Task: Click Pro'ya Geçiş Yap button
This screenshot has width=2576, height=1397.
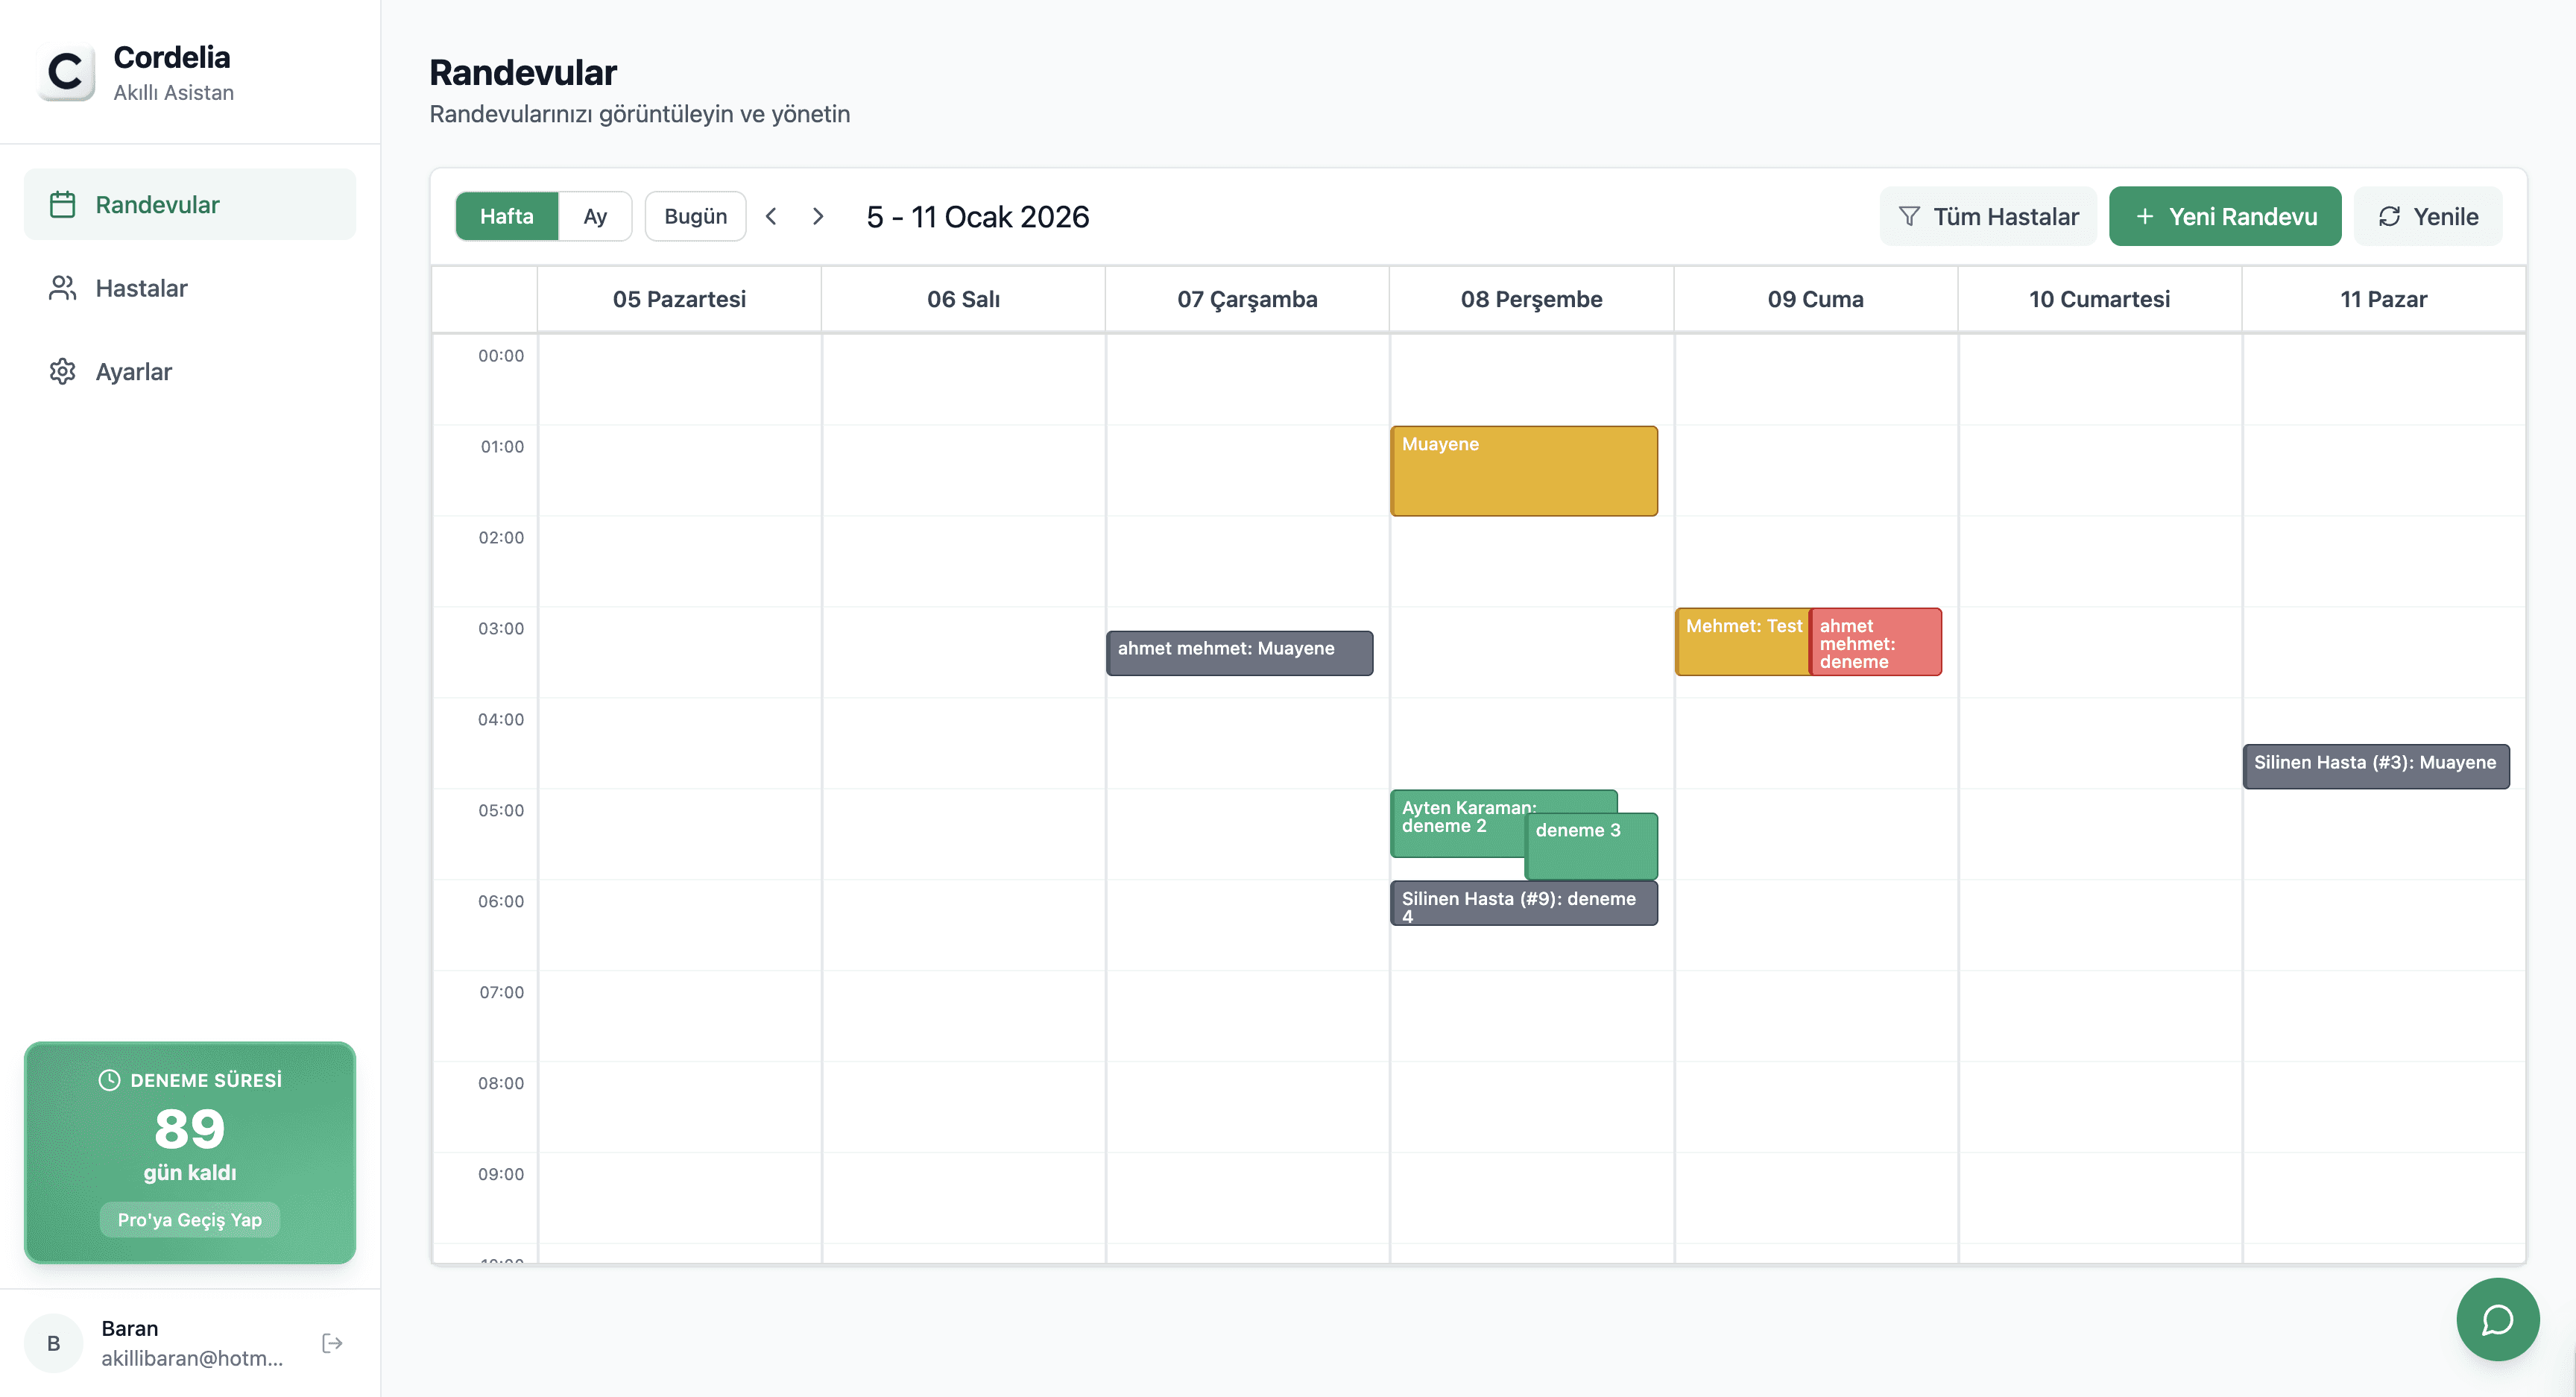Action: coord(189,1219)
